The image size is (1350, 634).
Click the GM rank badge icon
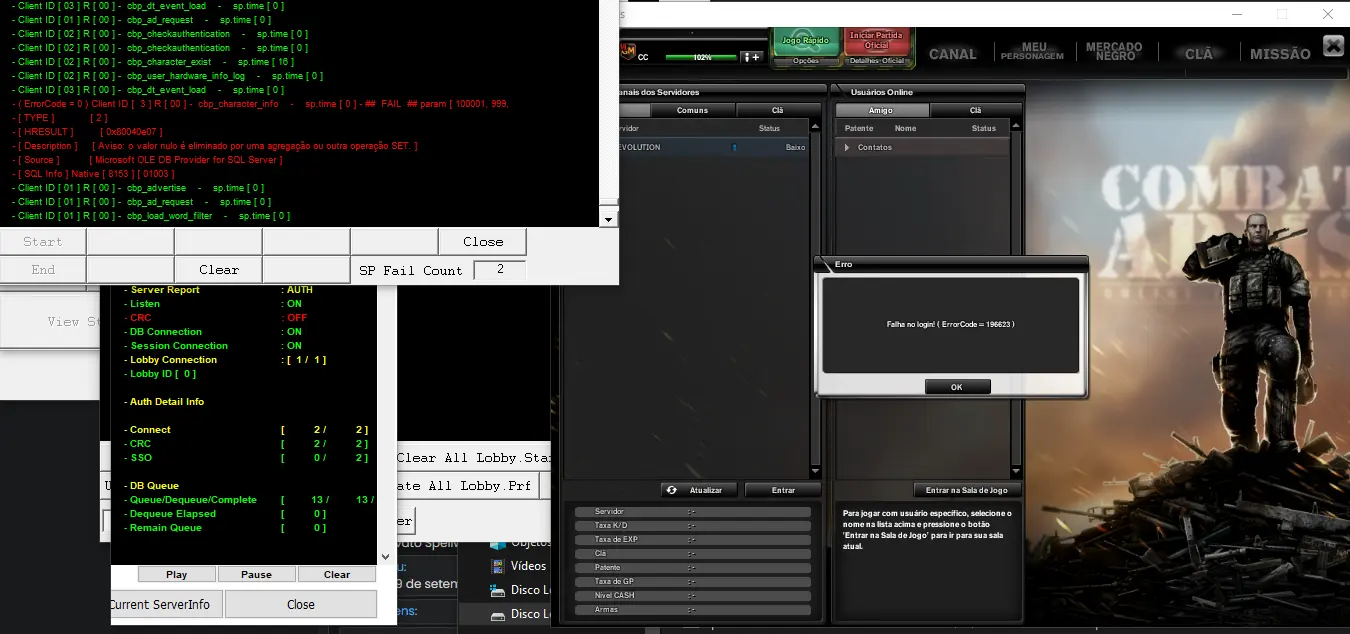(x=628, y=51)
